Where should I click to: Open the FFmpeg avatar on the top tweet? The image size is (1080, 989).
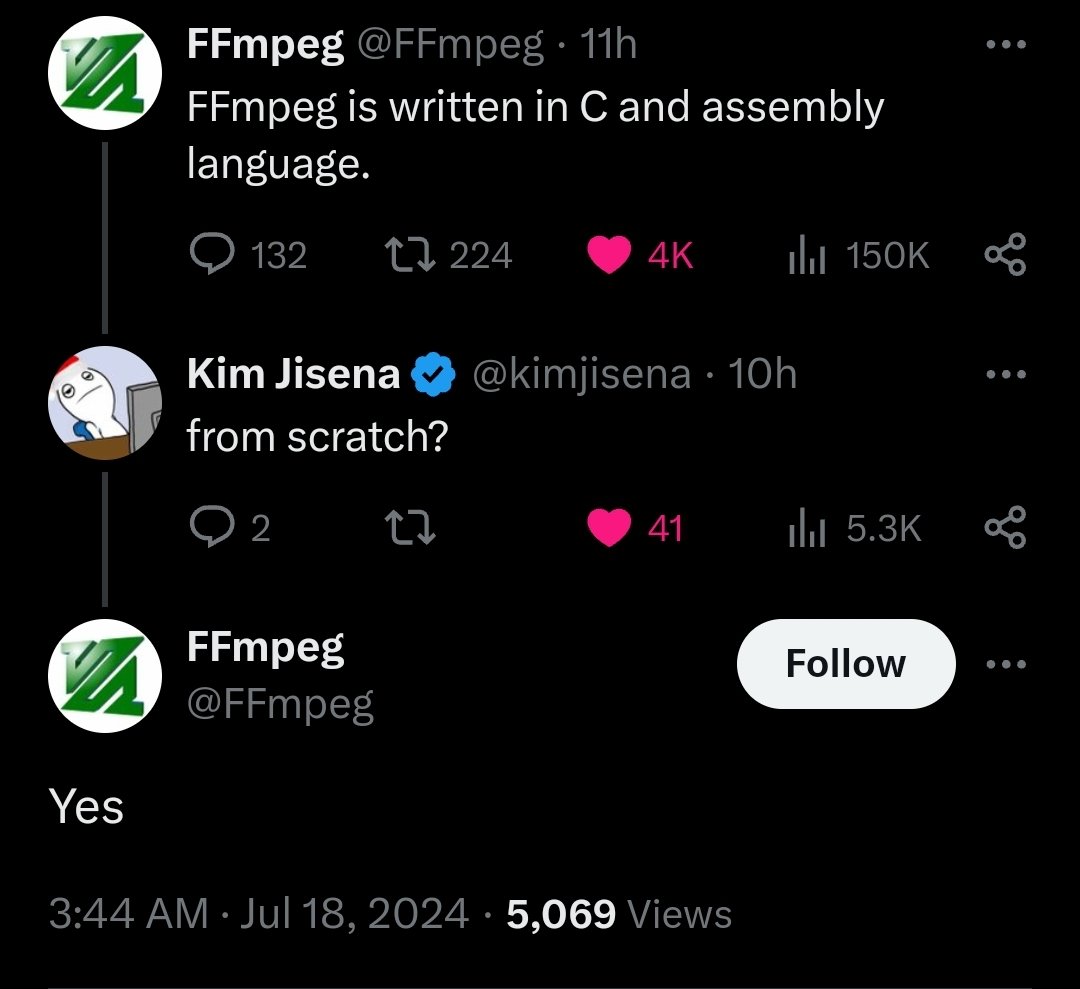pyautogui.click(x=105, y=72)
